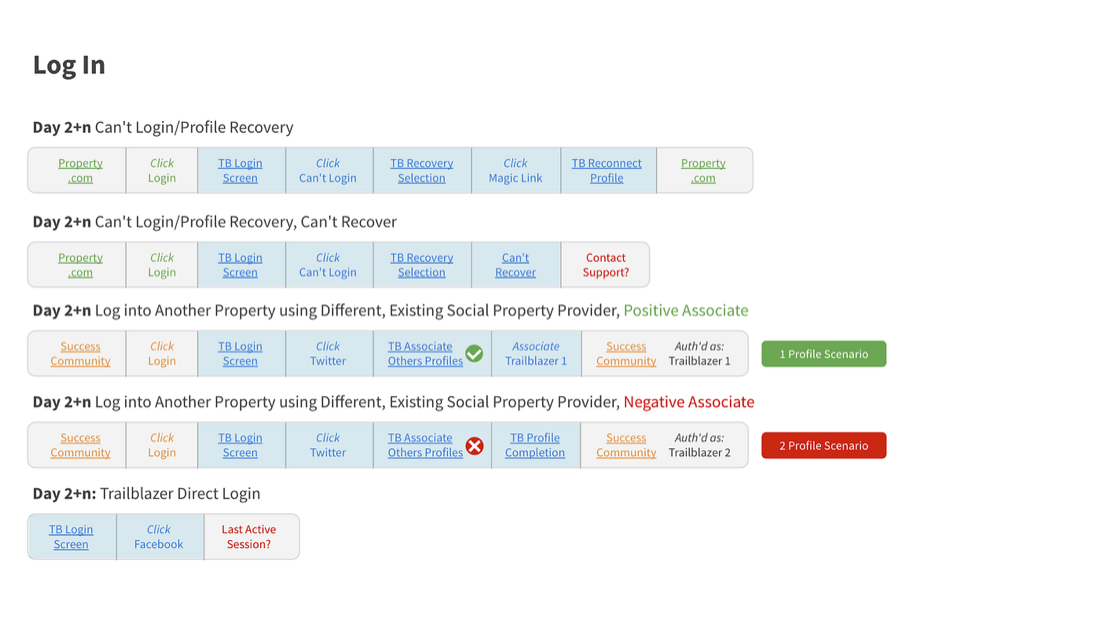Open TB Recovery Selection in first row
Screen dimensions: 1100x619
pos(421,171)
